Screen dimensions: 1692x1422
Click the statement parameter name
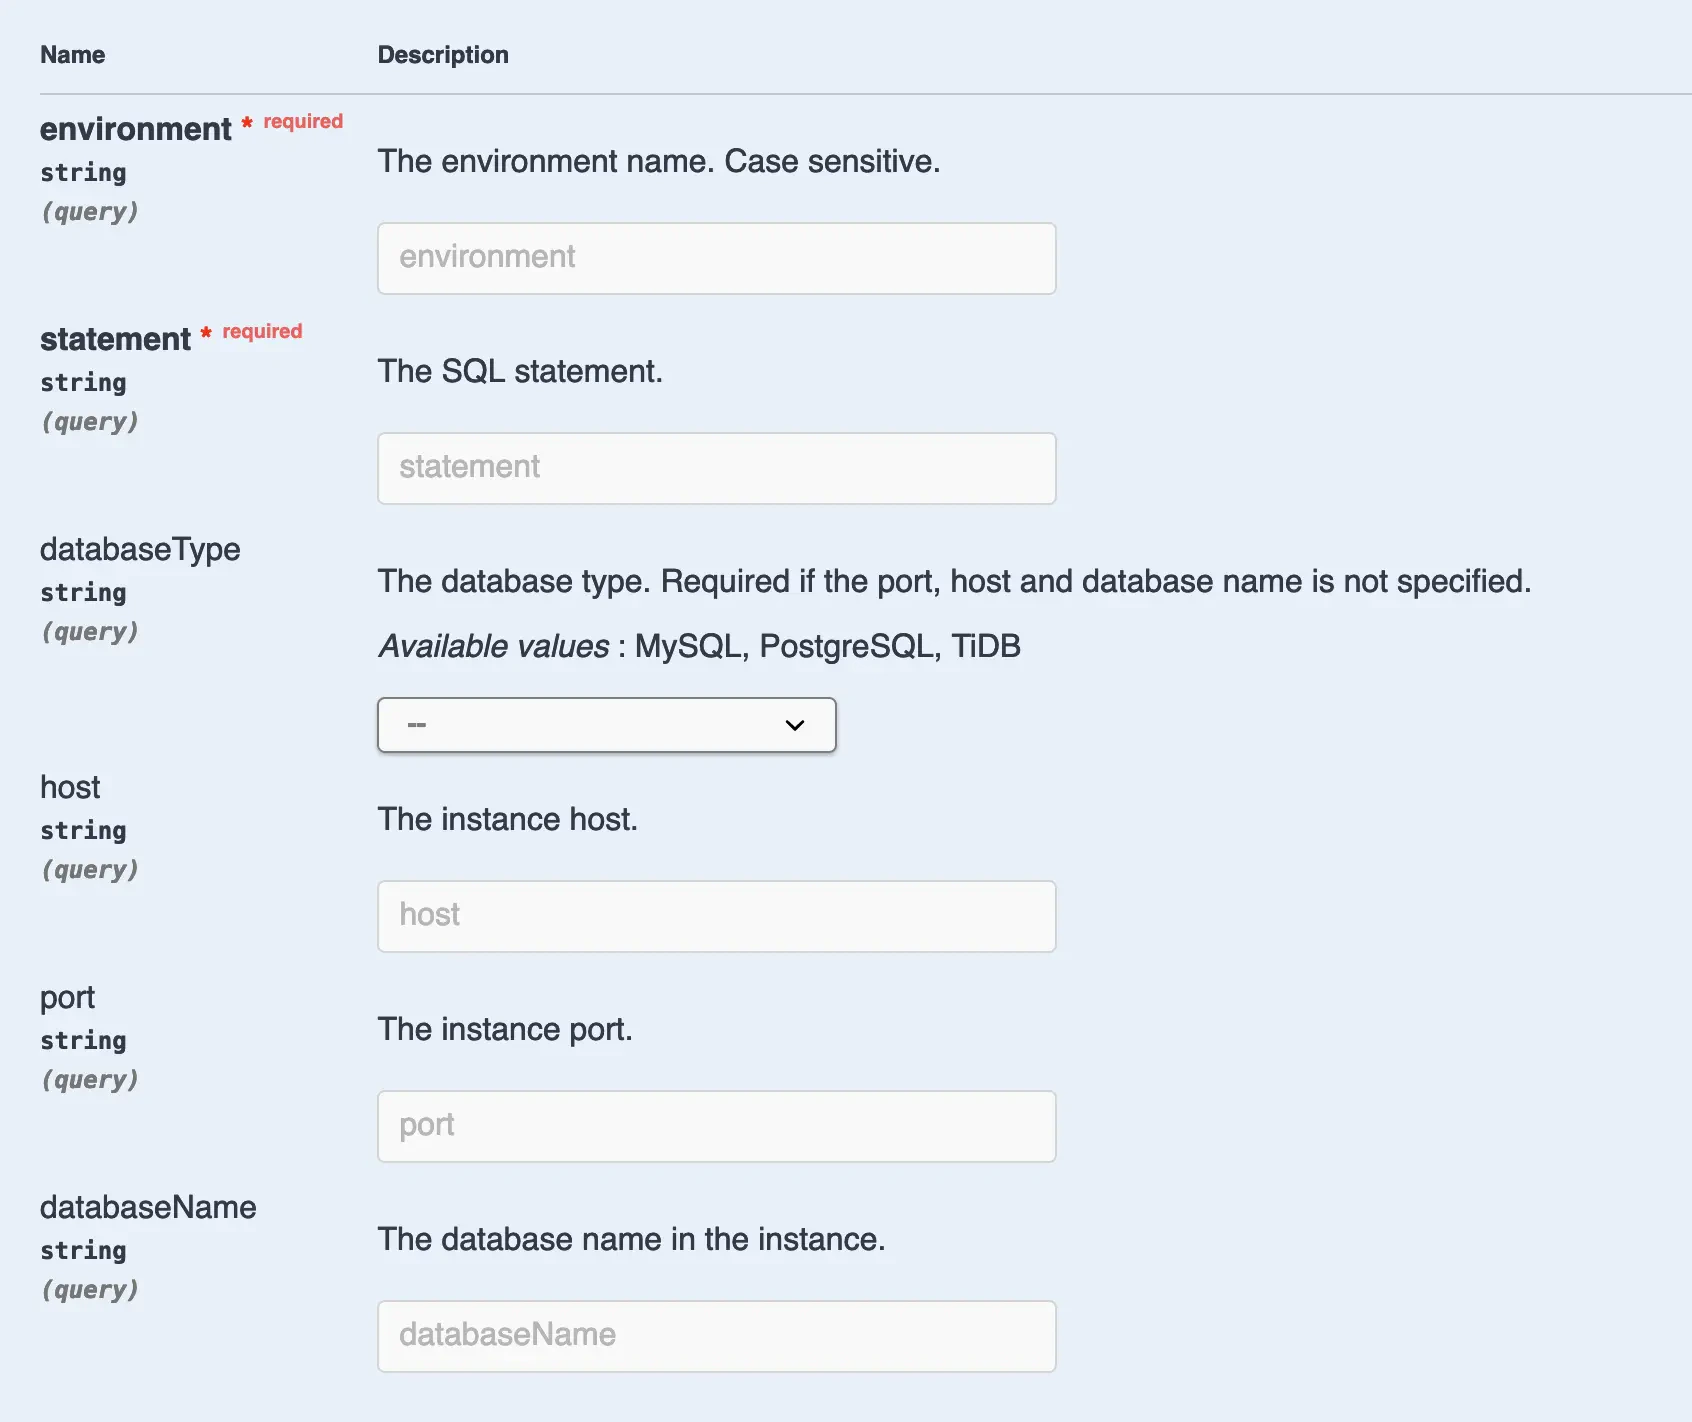pos(117,338)
